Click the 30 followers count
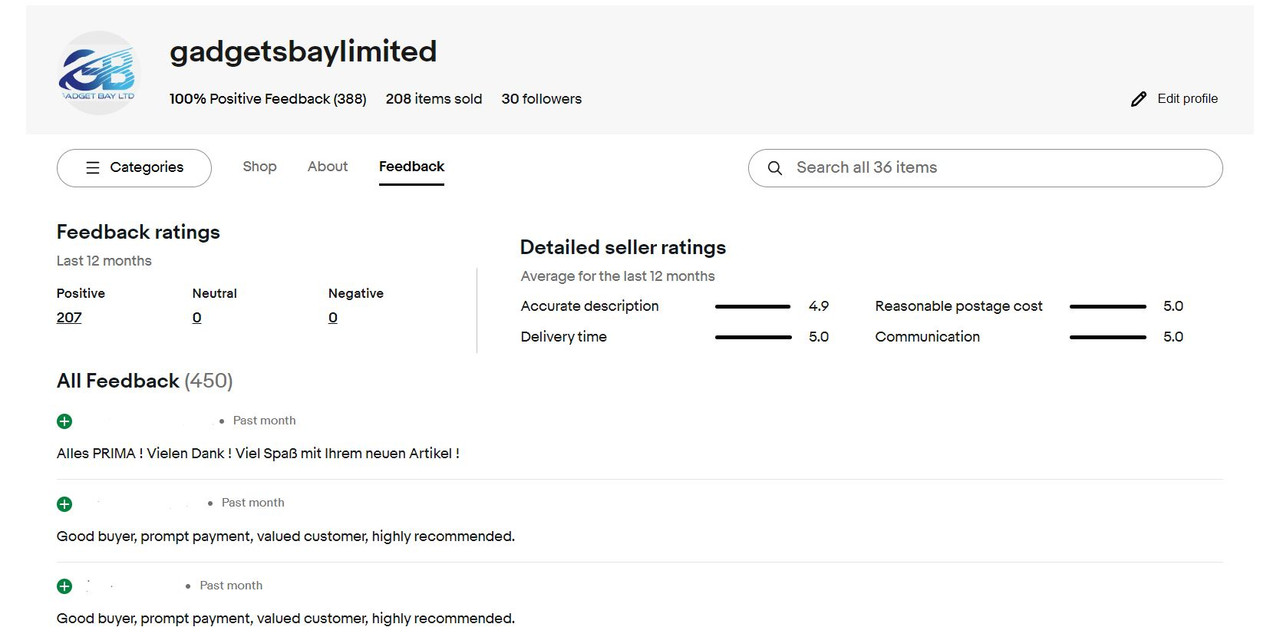Screen dimensions: 1280x634 [541, 99]
